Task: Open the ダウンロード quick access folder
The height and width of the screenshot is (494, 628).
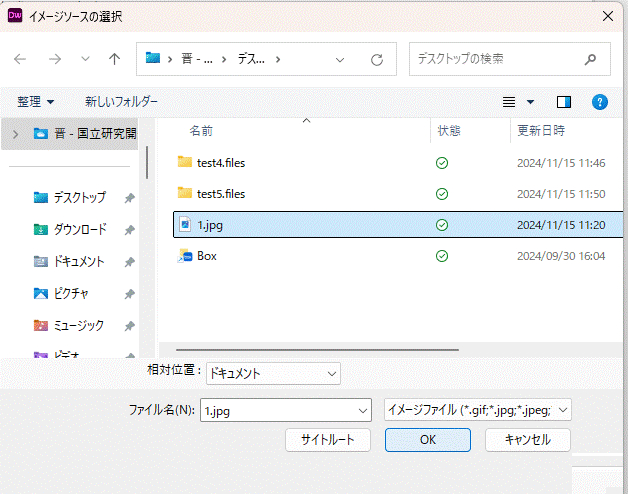Action: pyautogui.click(x=79, y=229)
